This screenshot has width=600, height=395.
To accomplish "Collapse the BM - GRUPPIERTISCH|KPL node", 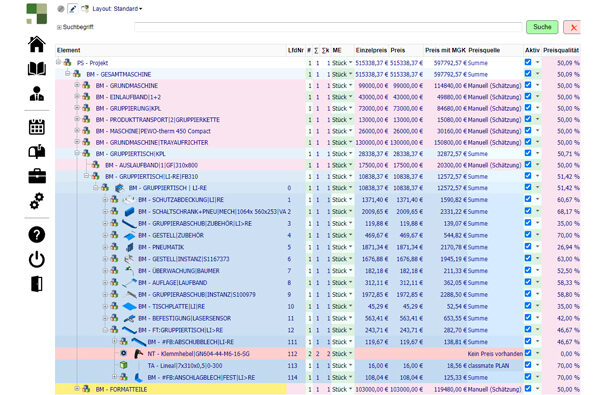I will click(x=77, y=153).
